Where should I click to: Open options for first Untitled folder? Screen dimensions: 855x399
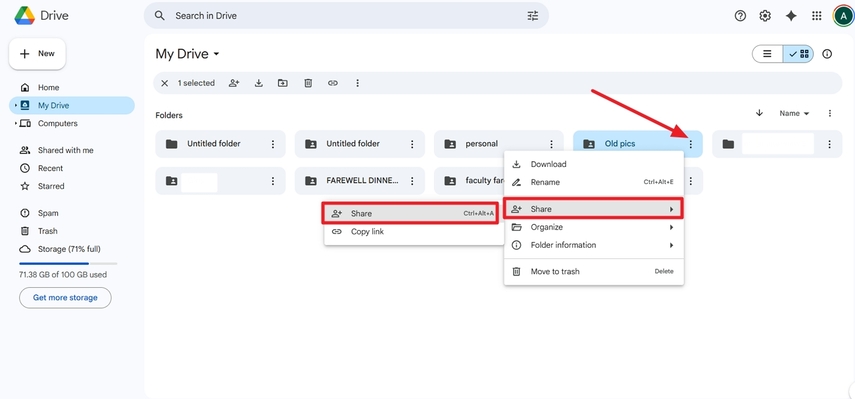(273, 144)
